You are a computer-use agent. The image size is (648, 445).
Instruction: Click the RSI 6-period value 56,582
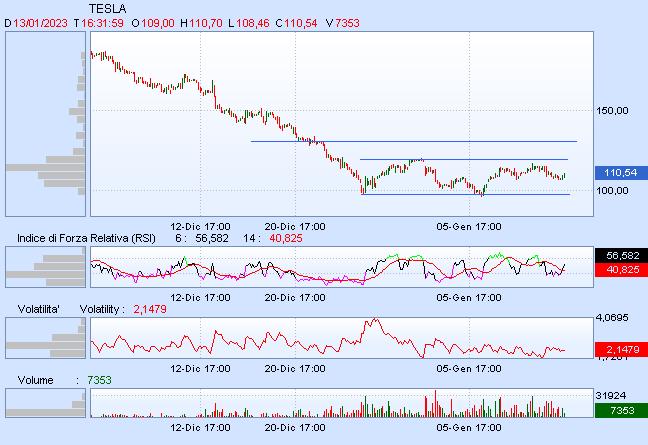point(212,238)
